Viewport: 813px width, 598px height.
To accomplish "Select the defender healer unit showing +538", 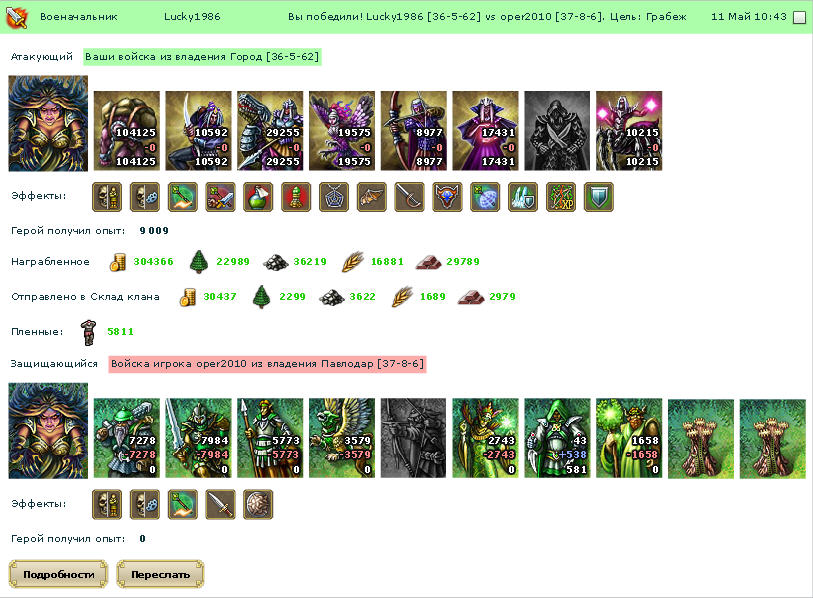I will pyautogui.click(x=557, y=438).
